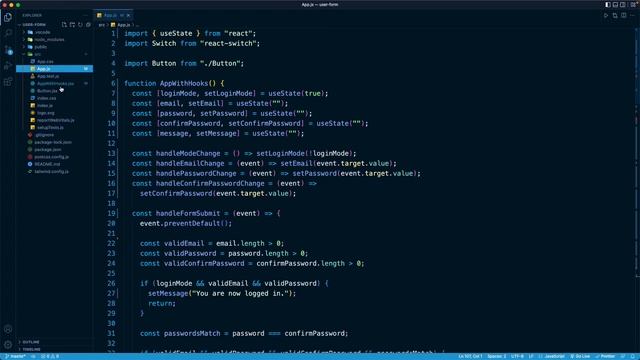Open App.test.js file

tap(54, 76)
